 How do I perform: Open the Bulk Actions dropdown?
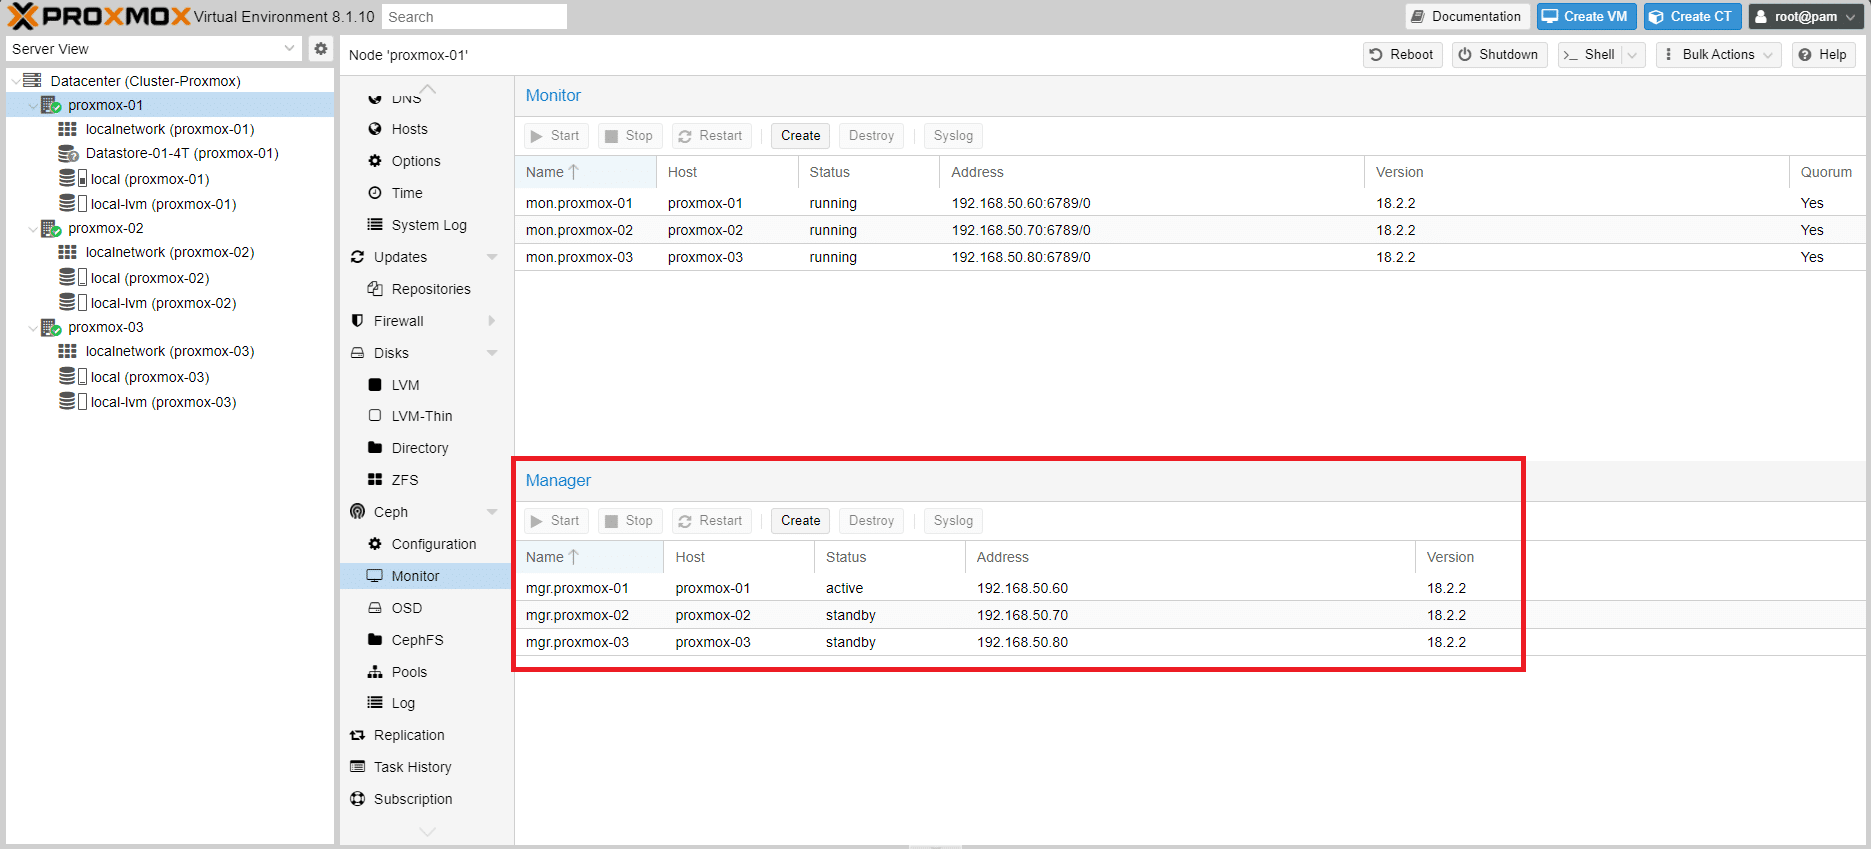click(1717, 55)
